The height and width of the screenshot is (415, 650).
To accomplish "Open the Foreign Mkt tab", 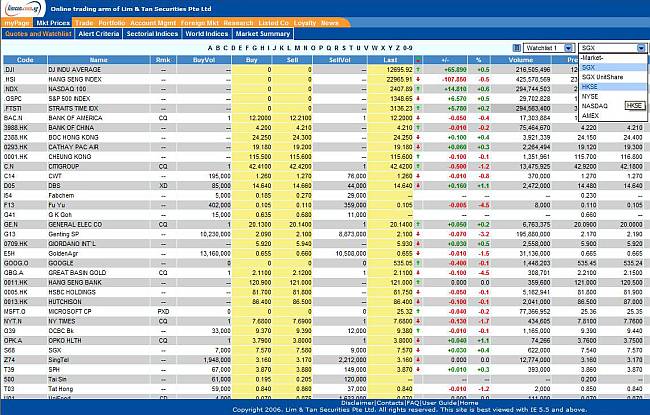I will [x=200, y=23].
